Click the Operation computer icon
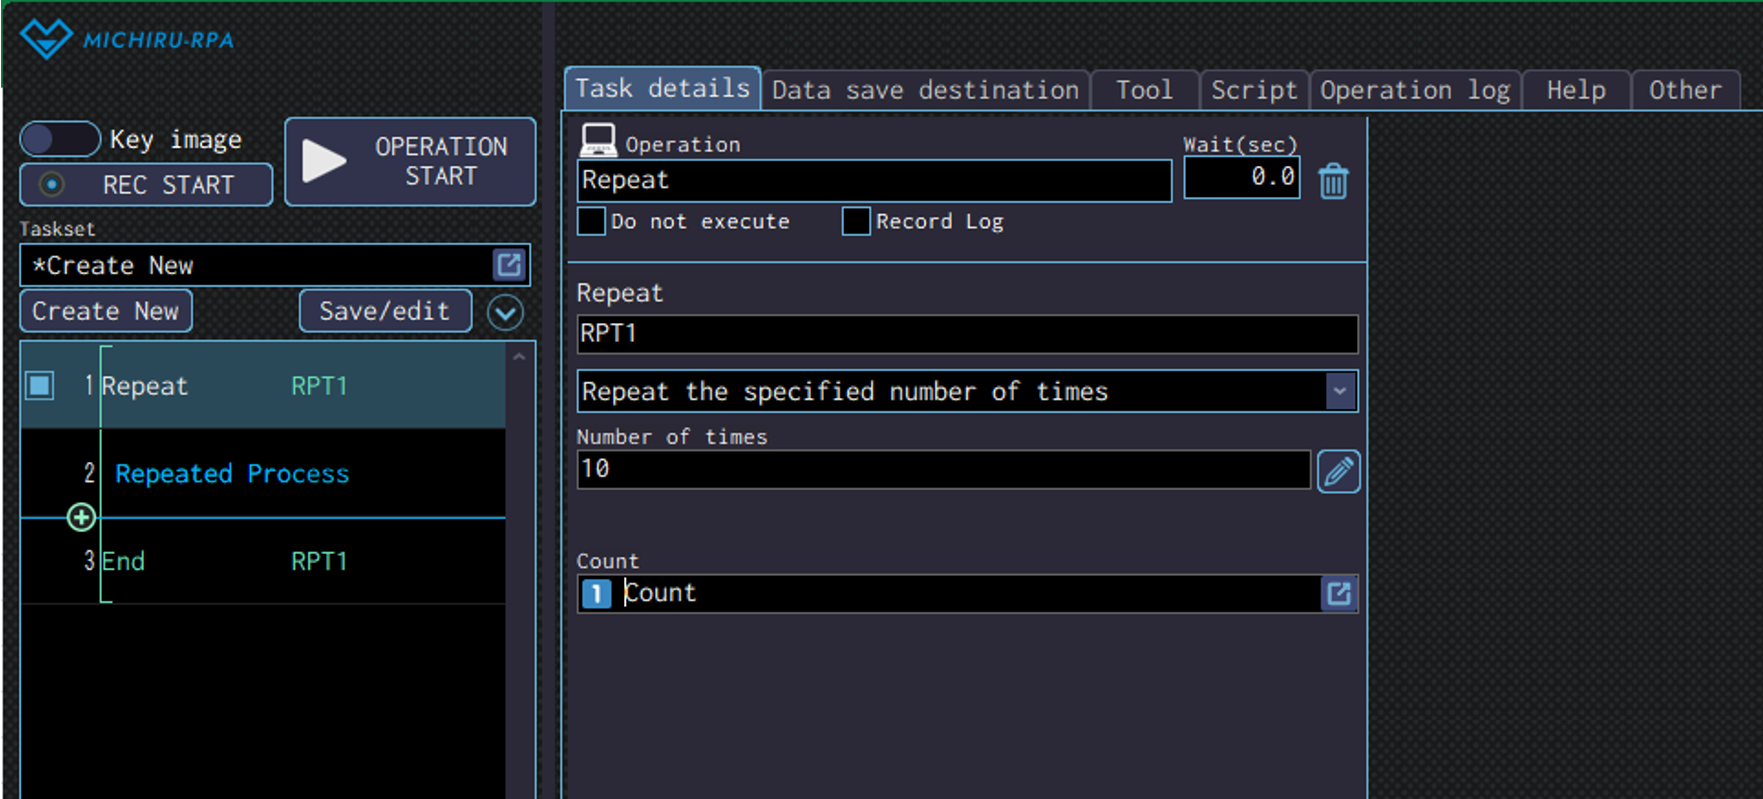This screenshot has height=799, width=1763. point(598,141)
